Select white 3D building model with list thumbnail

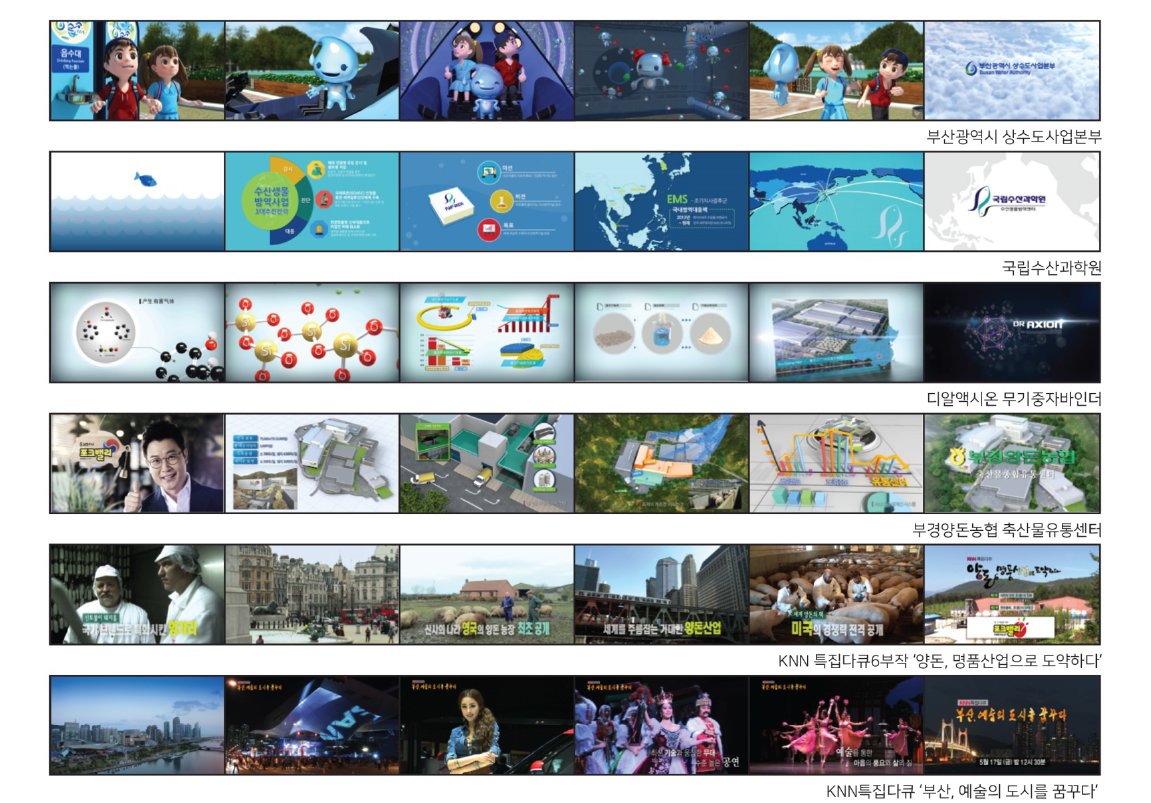point(312,463)
